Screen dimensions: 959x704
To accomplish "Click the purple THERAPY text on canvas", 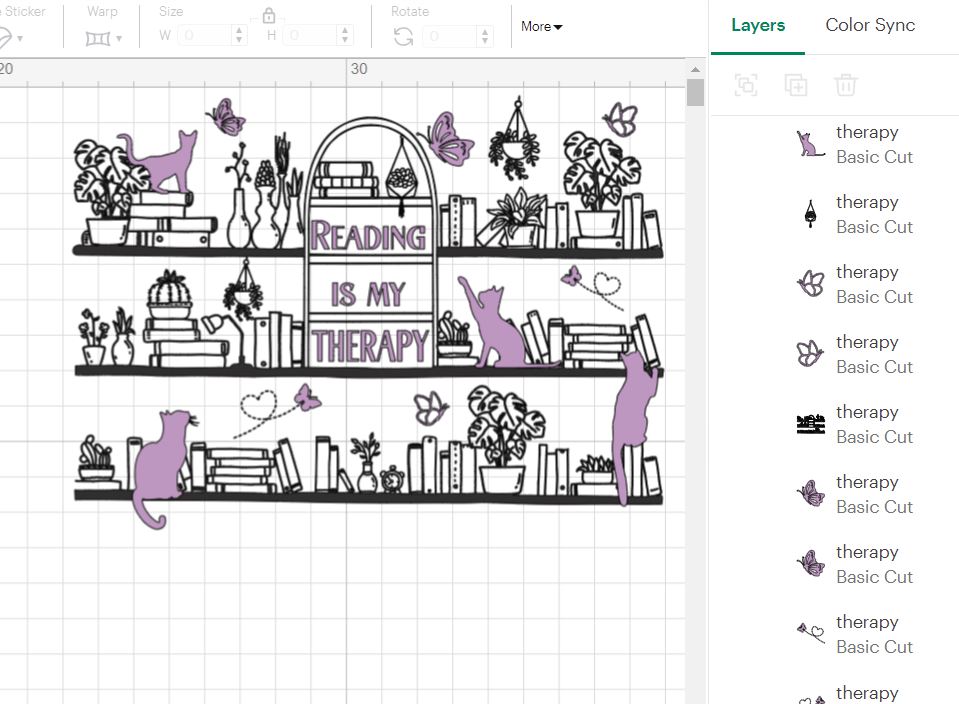I will pos(369,346).
